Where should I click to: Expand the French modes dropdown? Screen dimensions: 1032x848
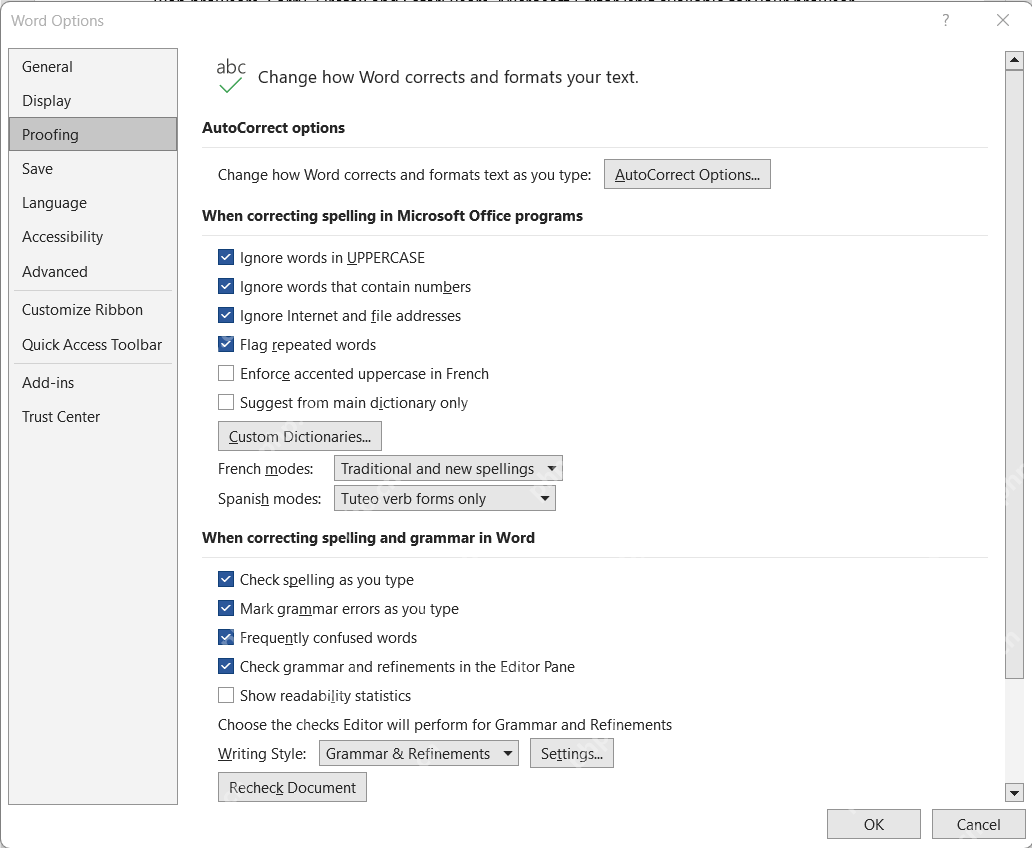[448, 469]
